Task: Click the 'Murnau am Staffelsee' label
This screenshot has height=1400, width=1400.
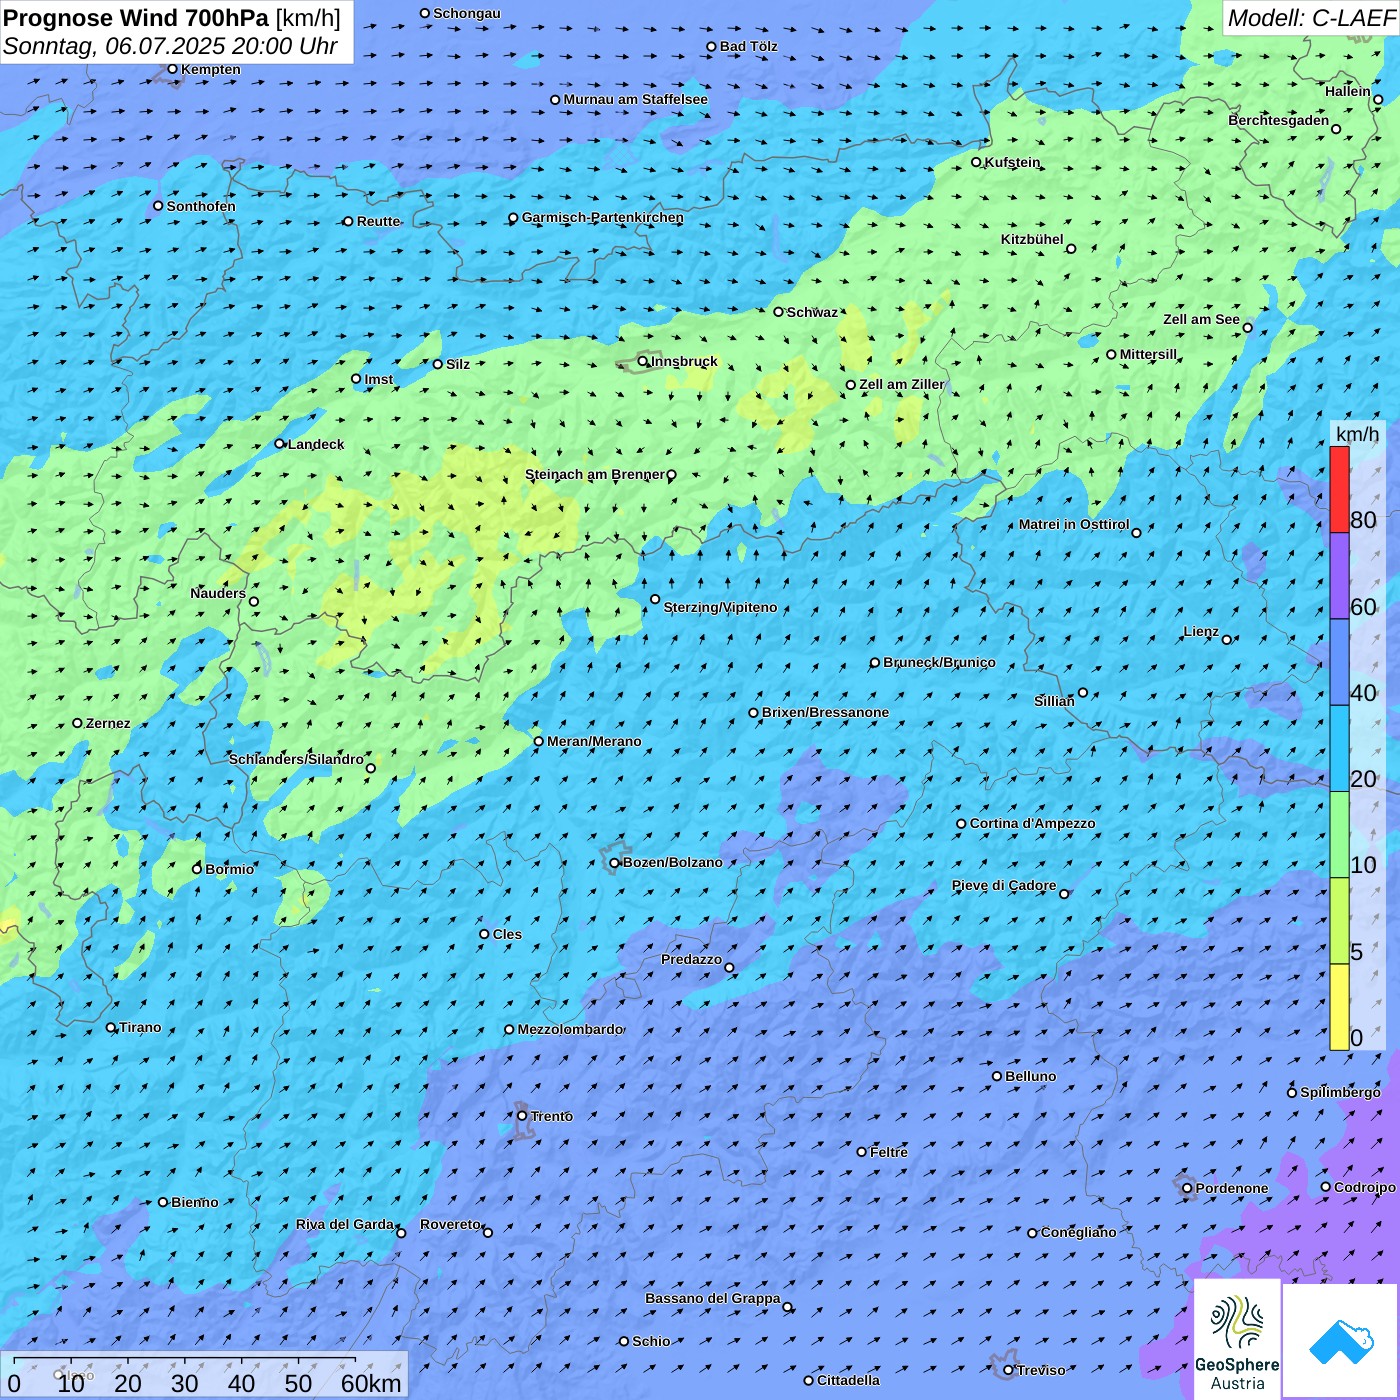Action: click(x=635, y=99)
